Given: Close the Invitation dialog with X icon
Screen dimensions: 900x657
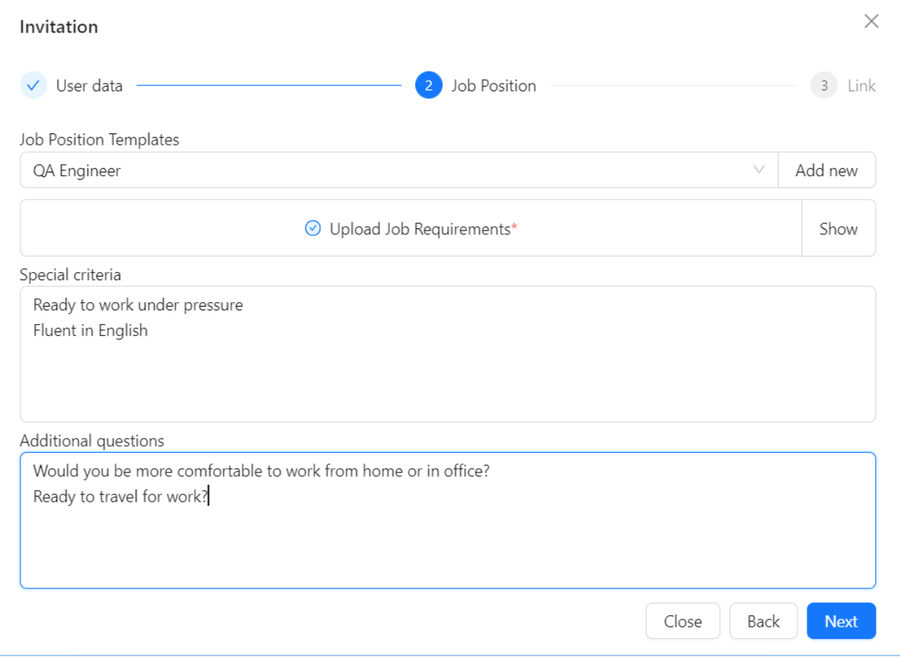Looking at the screenshot, I should click(x=871, y=21).
